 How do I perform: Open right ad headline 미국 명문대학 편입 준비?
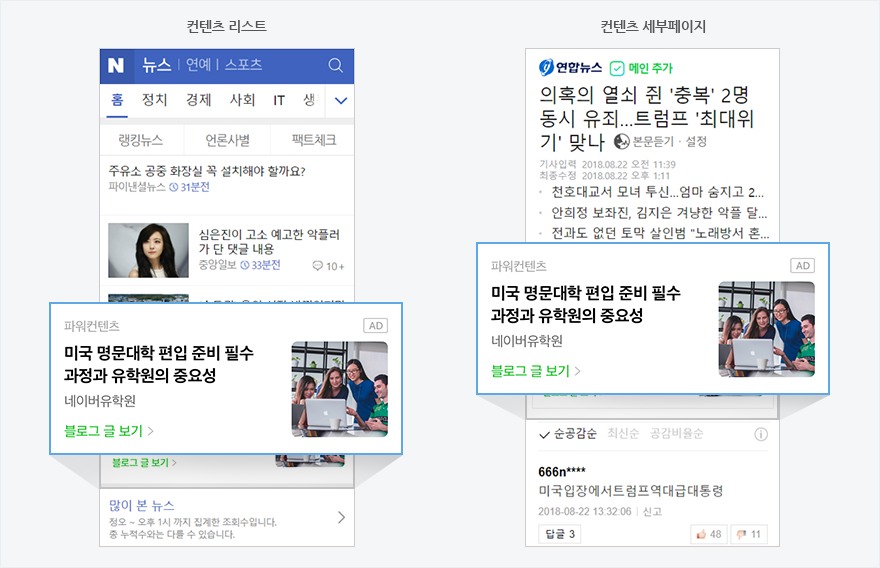pyautogui.click(x=586, y=304)
